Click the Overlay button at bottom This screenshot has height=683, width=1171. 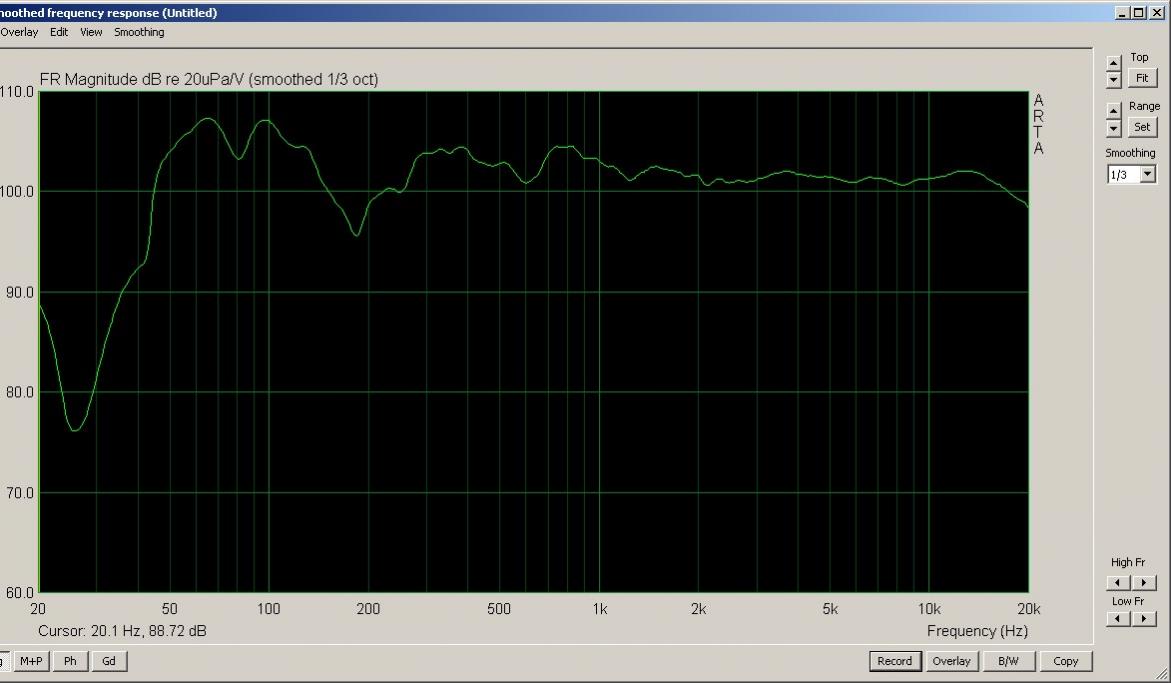pyautogui.click(x=951, y=661)
